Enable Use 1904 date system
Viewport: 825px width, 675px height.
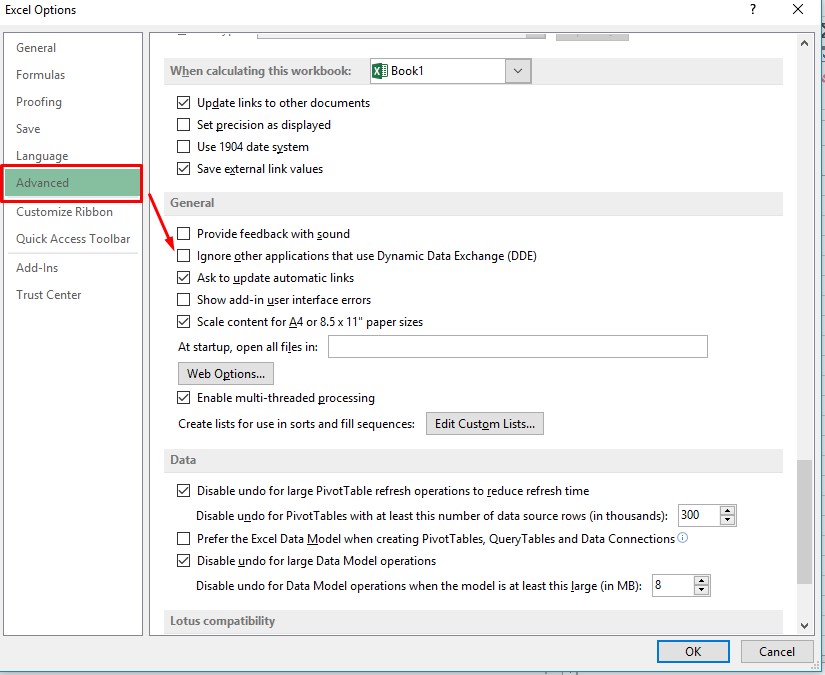pyautogui.click(x=183, y=146)
